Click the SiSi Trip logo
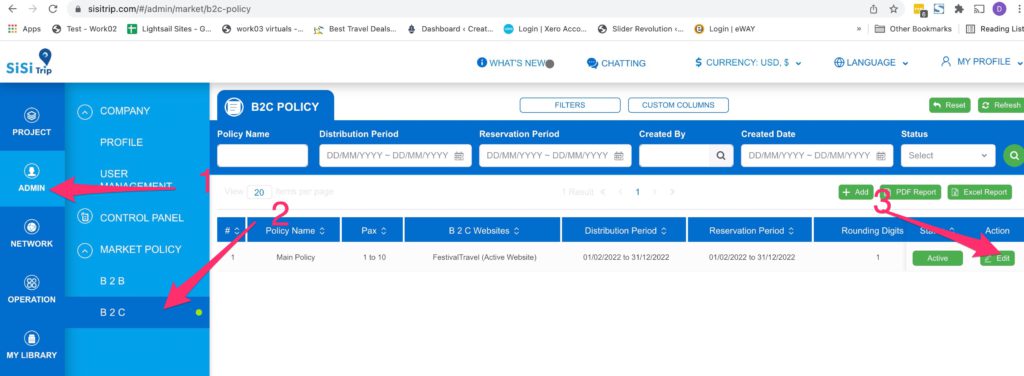This screenshot has width=1024, height=376. (x=29, y=63)
